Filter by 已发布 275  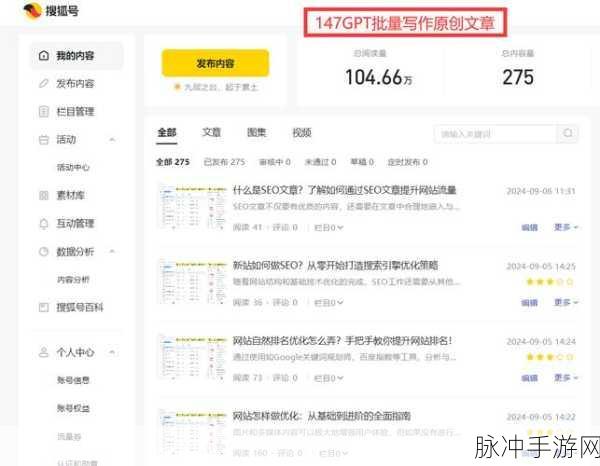click(x=224, y=162)
